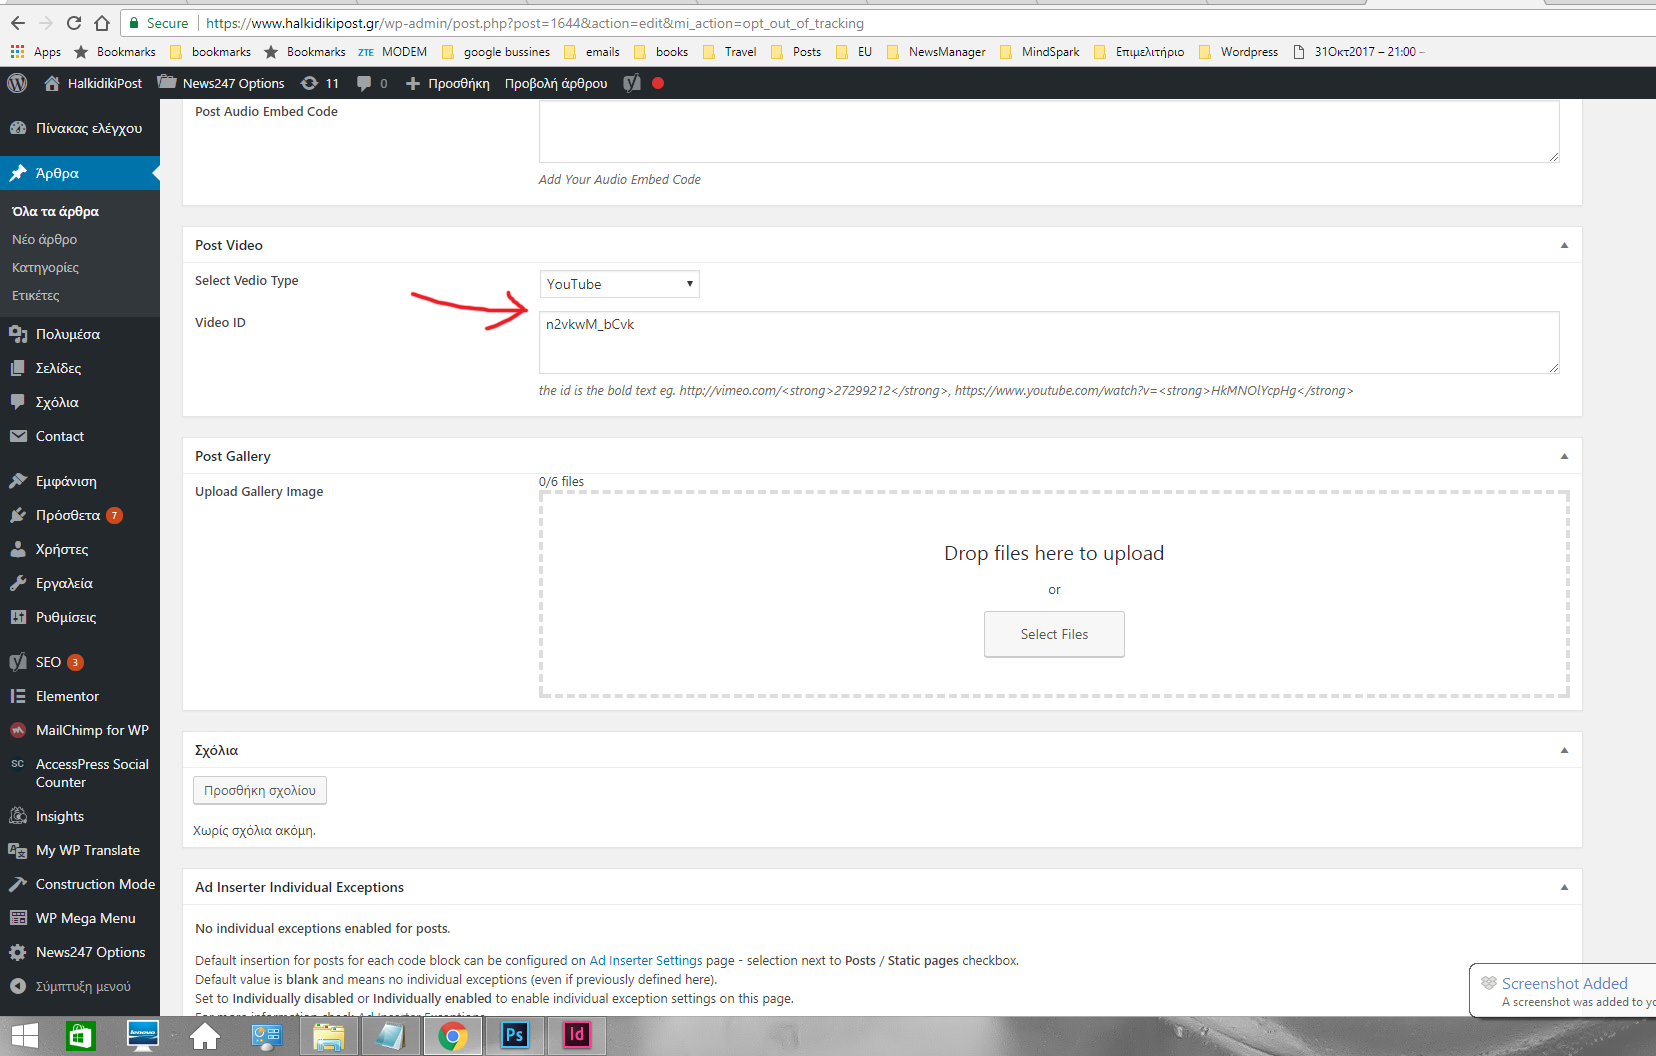Follow the Ad Inserter Settings link
Image resolution: width=1656 pixels, height=1056 pixels.
[645, 960]
